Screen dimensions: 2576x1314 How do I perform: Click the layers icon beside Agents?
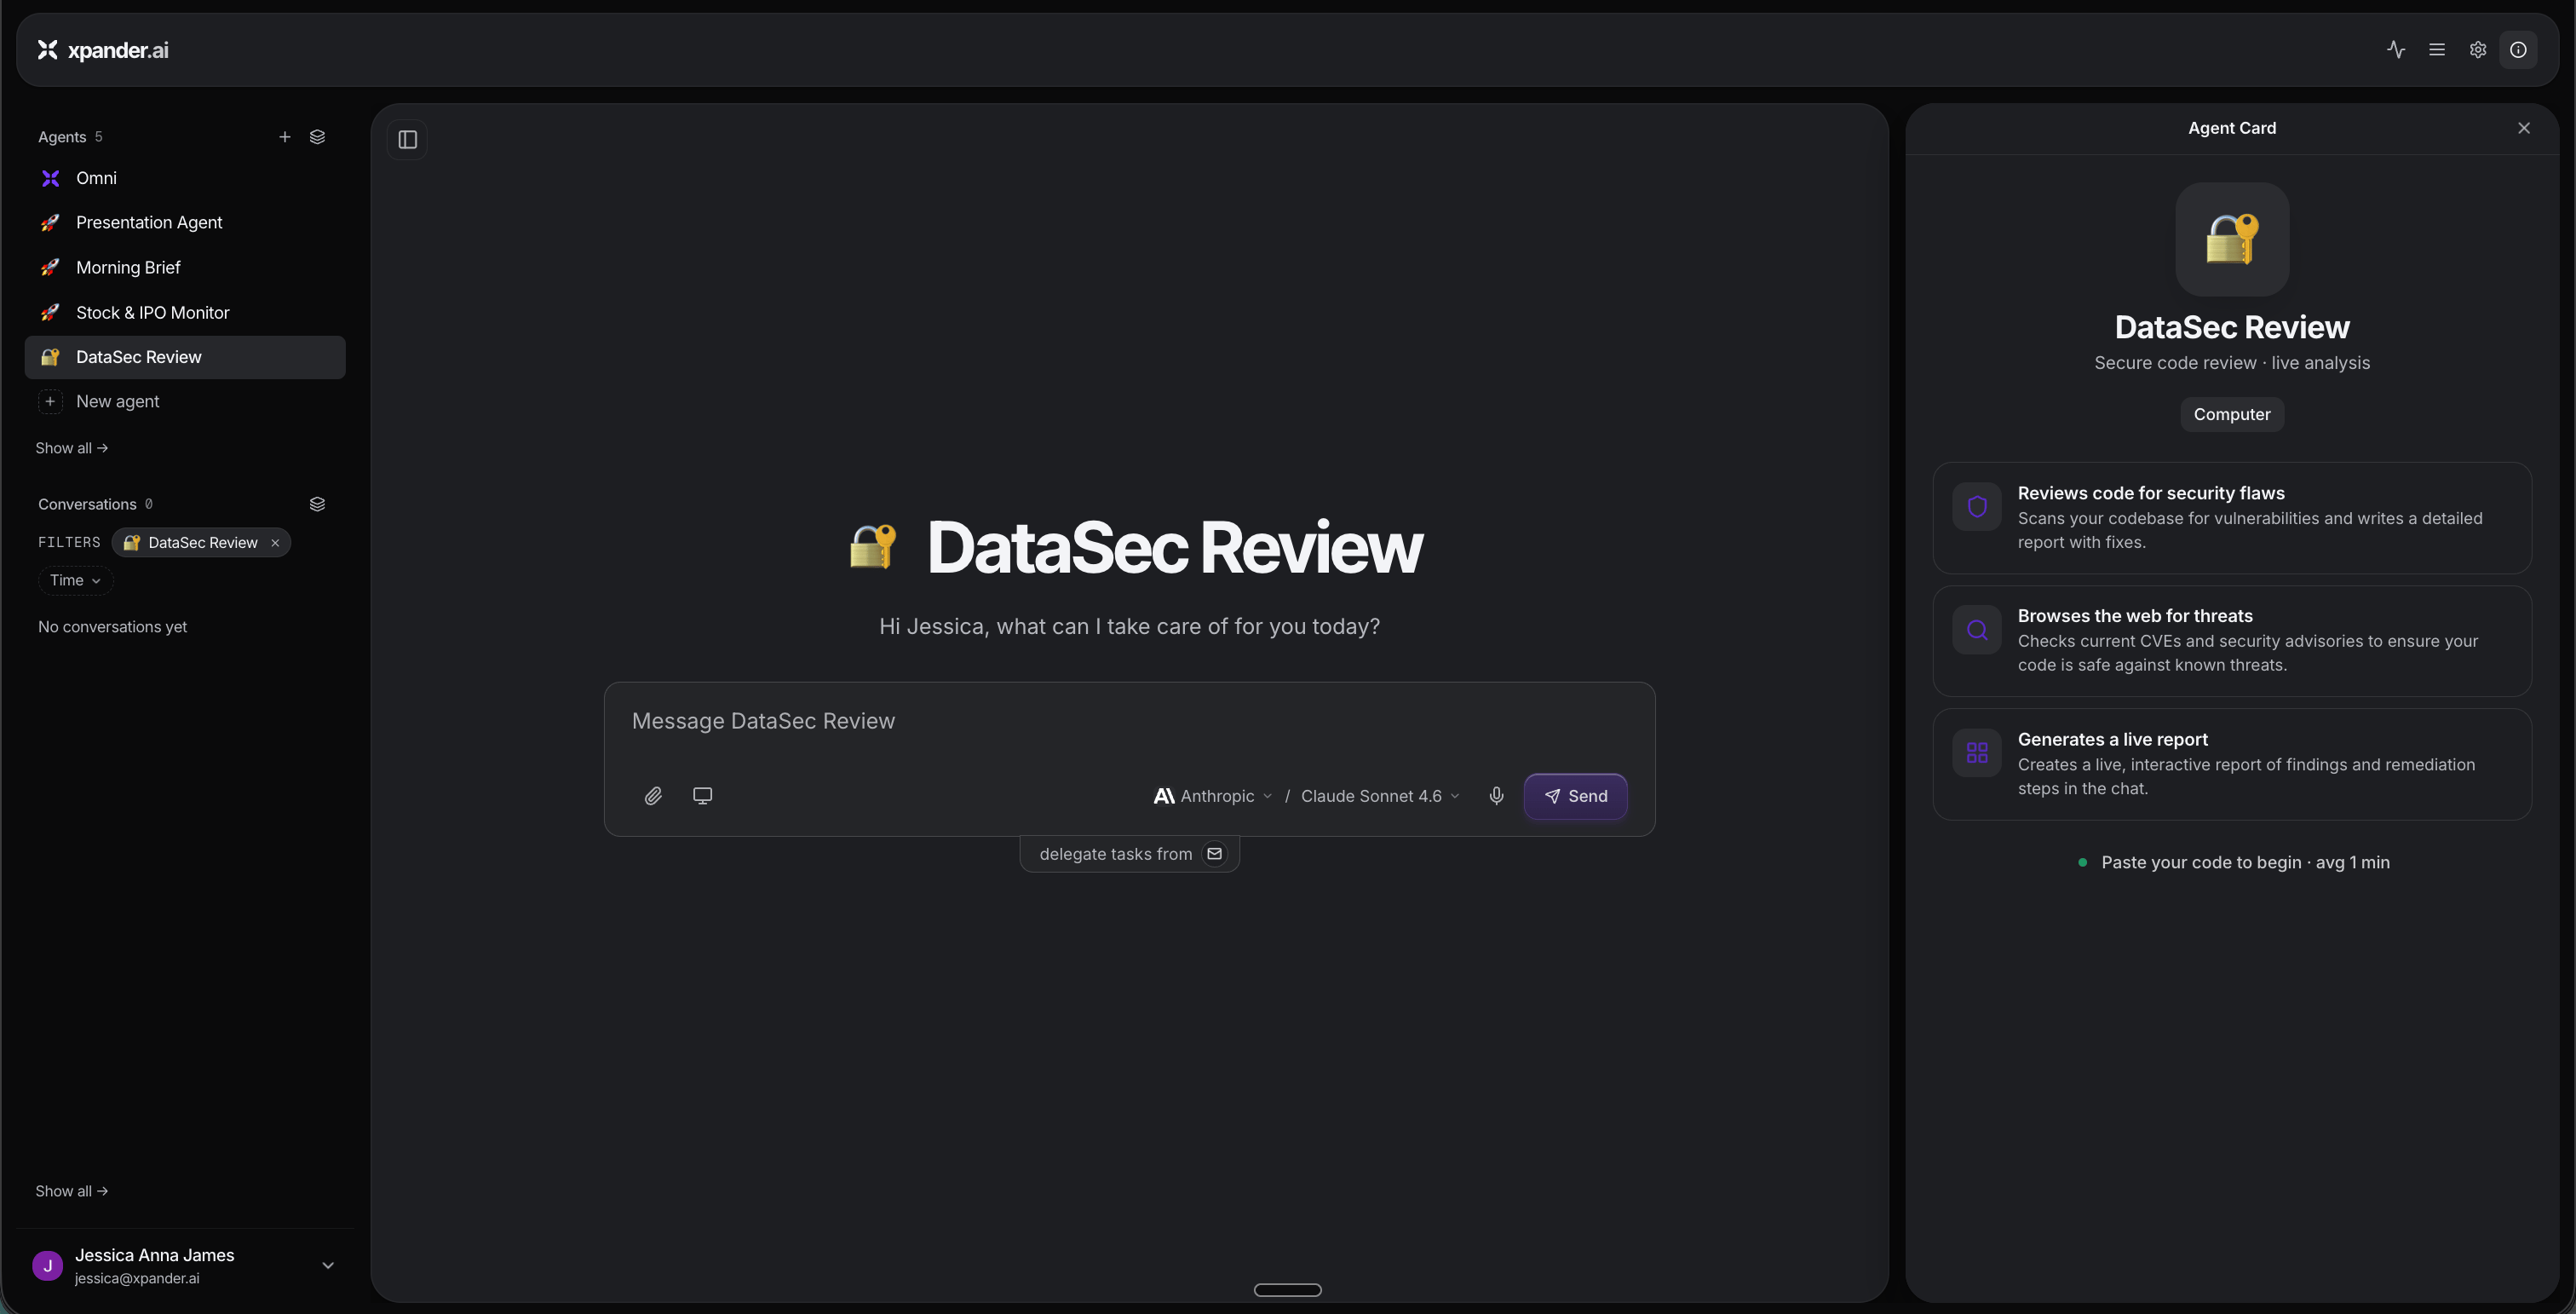click(x=317, y=137)
